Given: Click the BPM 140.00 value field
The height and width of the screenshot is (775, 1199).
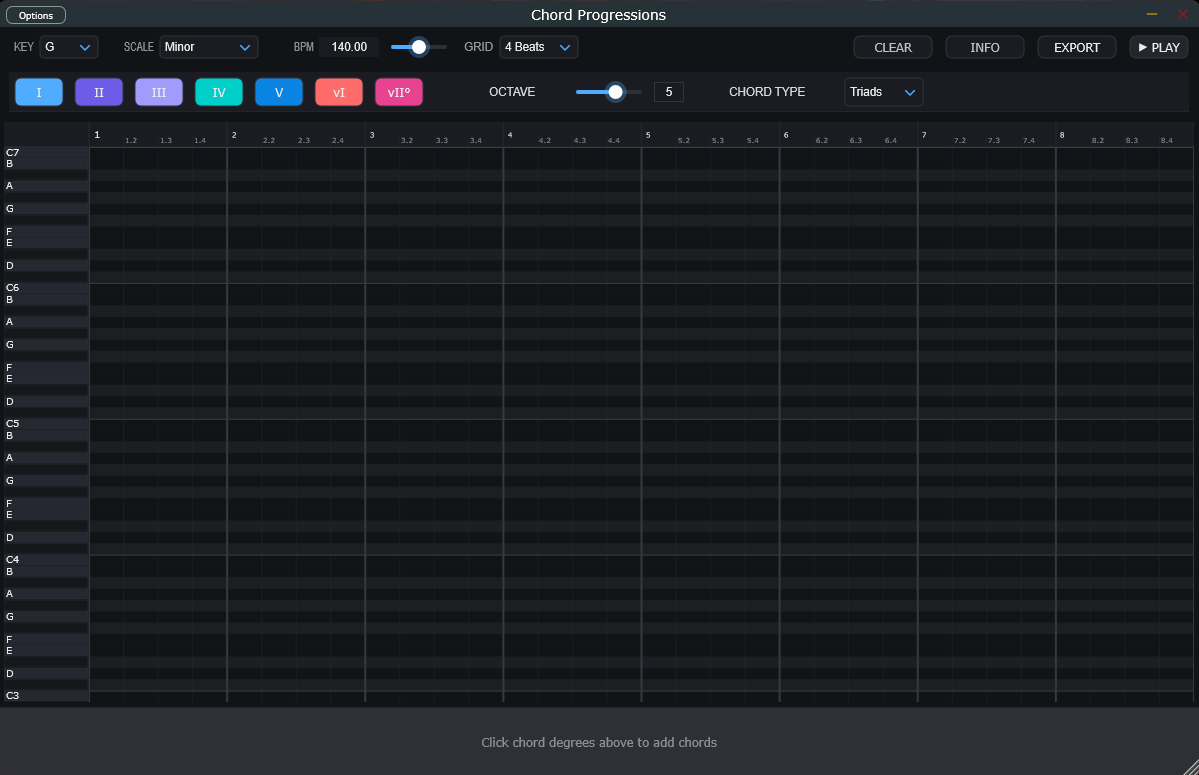Looking at the screenshot, I should [349, 47].
